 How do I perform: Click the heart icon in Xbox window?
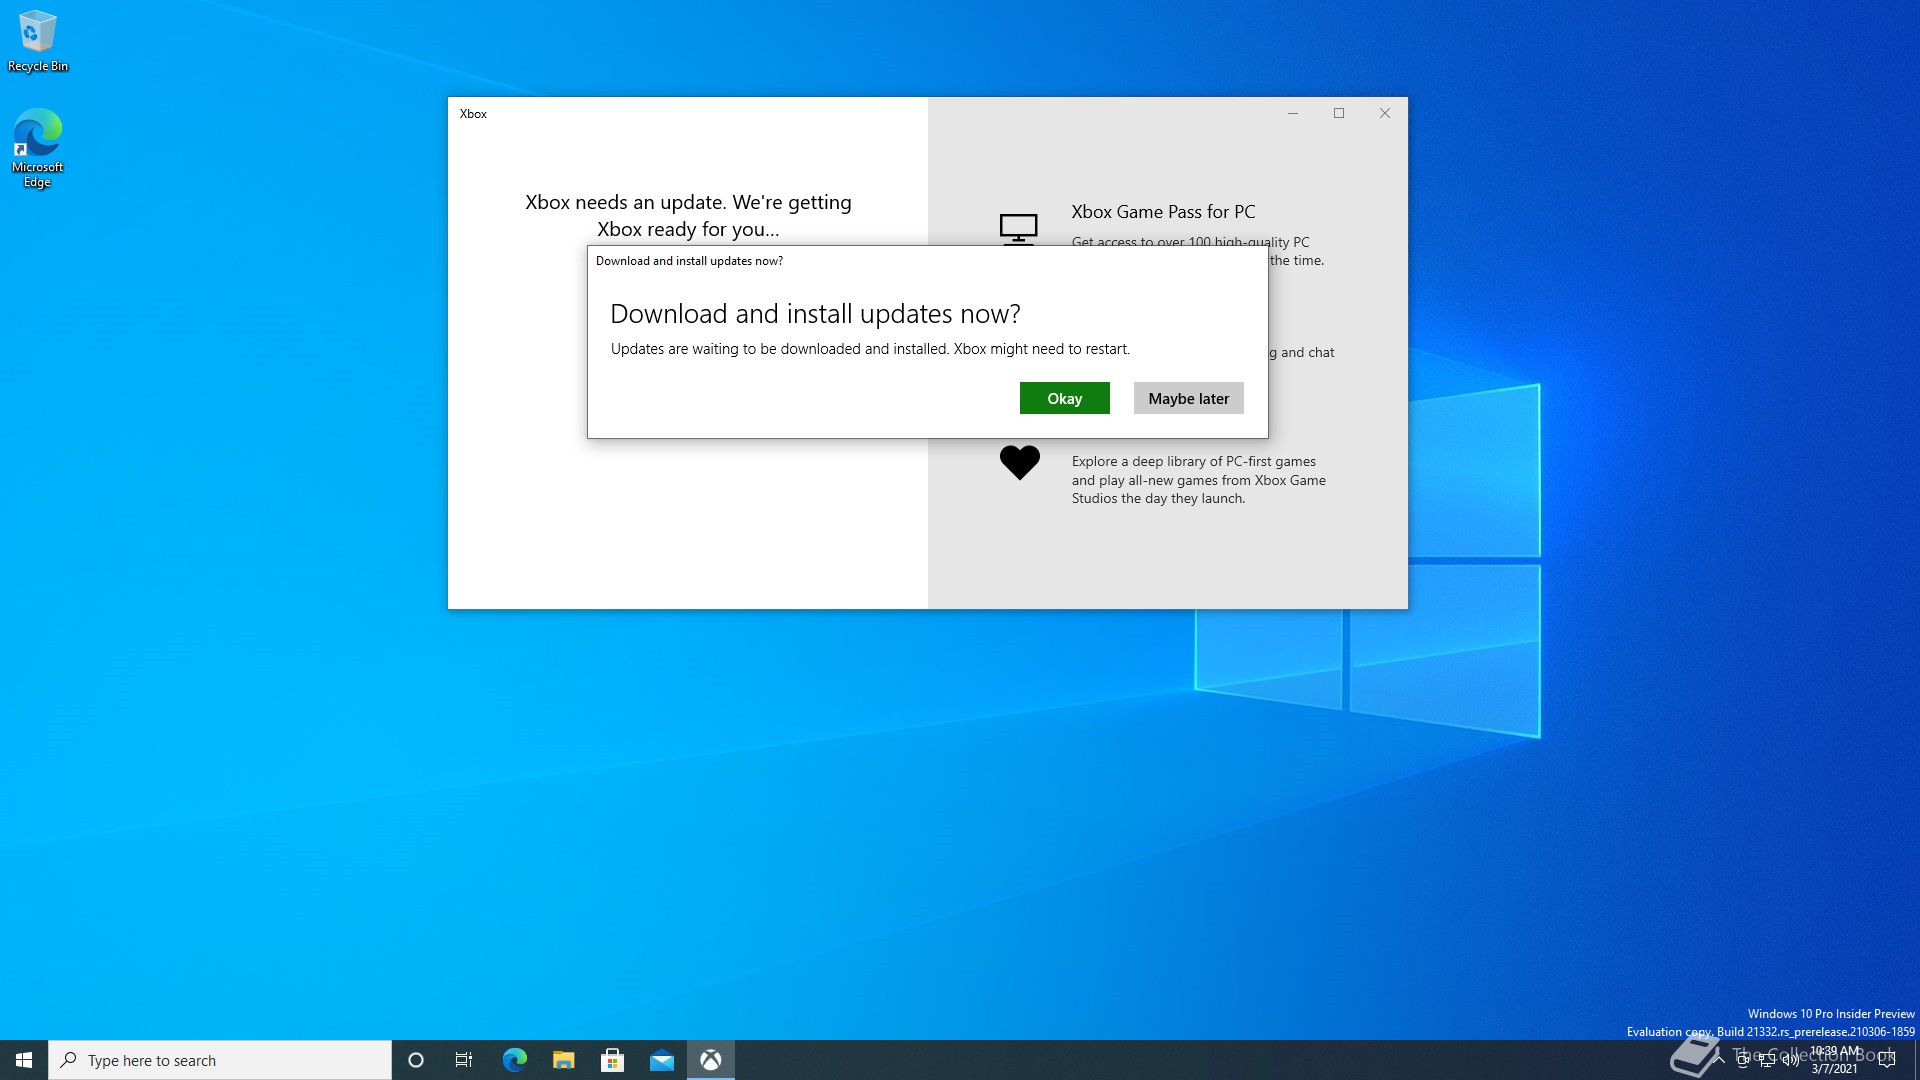click(x=1020, y=462)
